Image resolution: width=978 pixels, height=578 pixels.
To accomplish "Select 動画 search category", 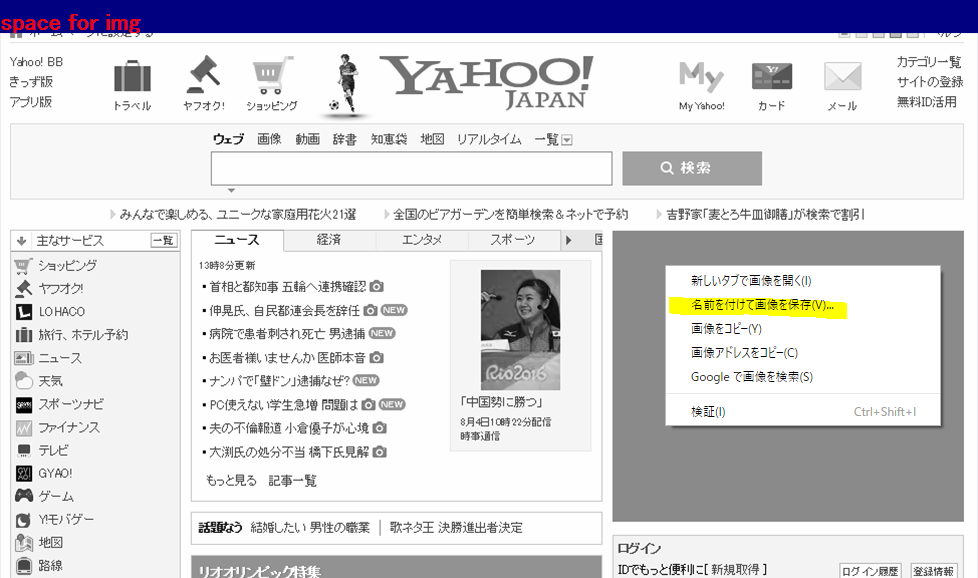I will tap(307, 139).
